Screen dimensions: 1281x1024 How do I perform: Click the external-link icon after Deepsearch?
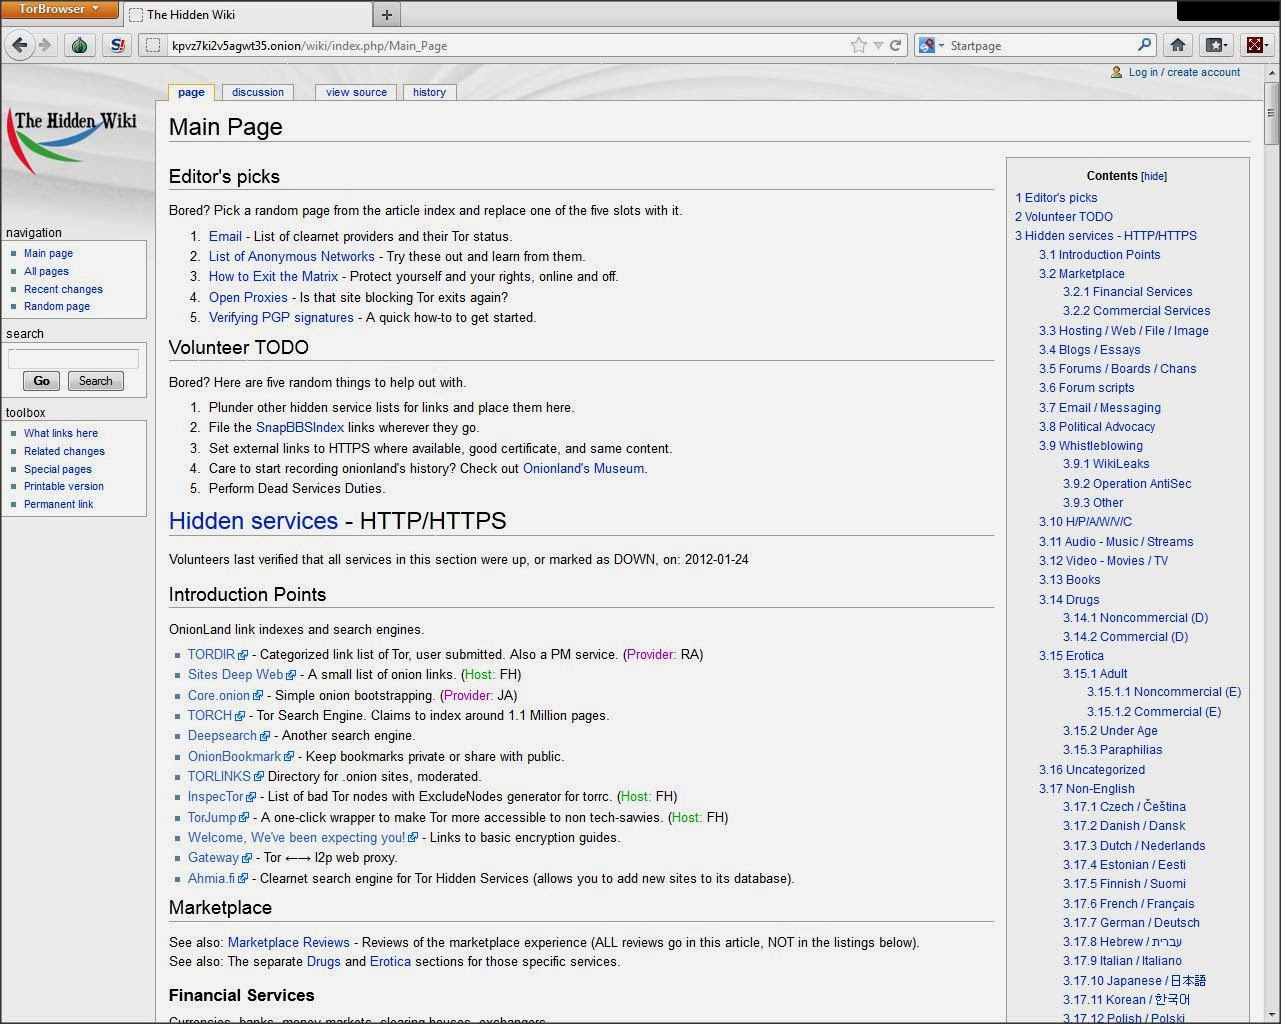point(265,737)
